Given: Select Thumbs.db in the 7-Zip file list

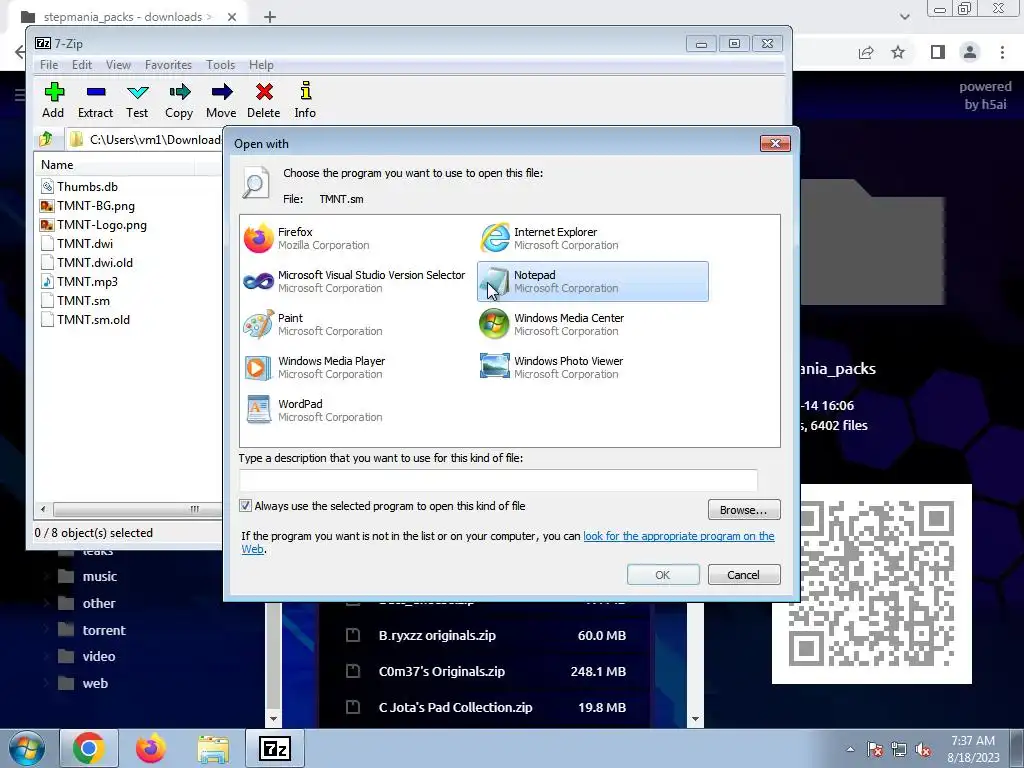Looking at the screenshot, I should [x=87, y=187].
